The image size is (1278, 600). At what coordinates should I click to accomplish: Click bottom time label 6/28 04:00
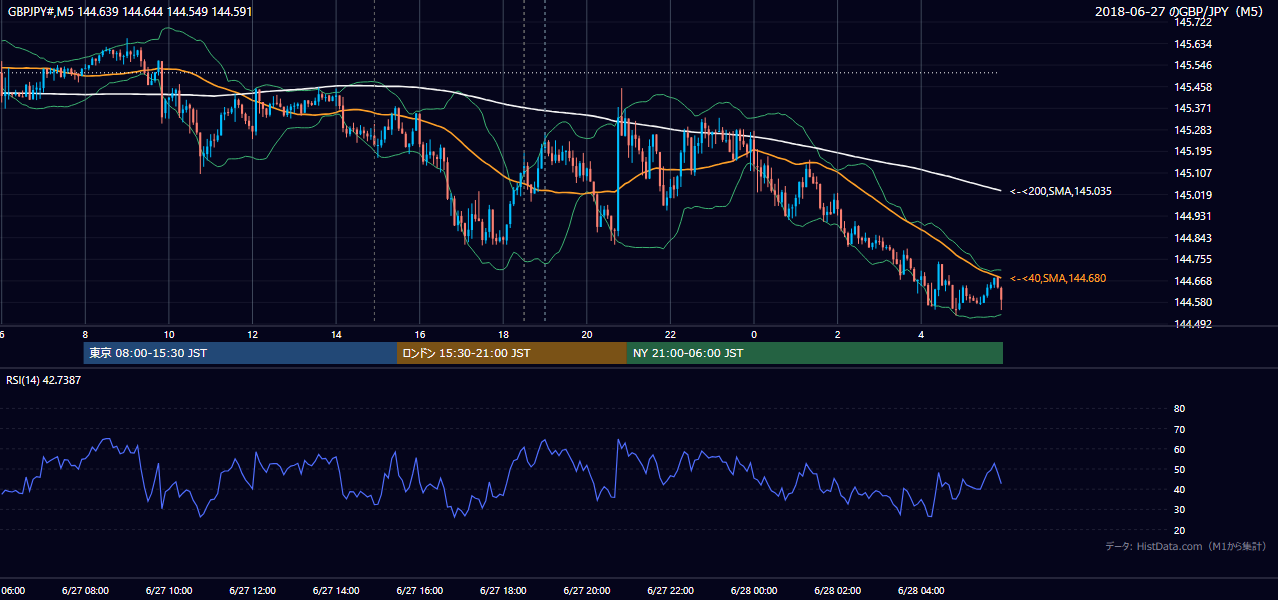[x=921, y=591]
